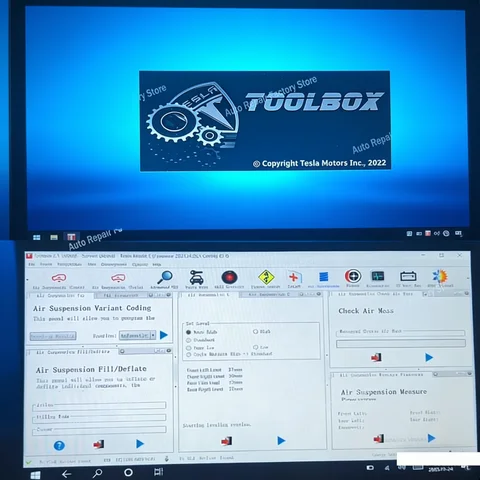The height and width of the screenshot is (480, 480).
Task: Close the Fill/Deflate panel via header icon
Action: 169,351
